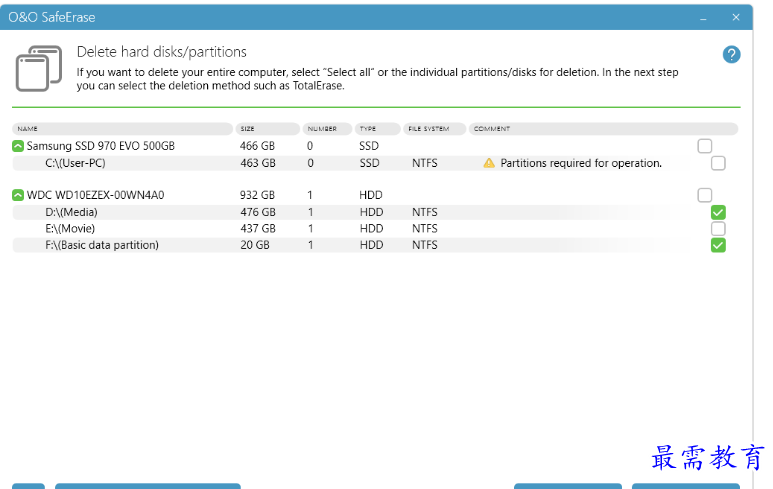773x489 pixels.
Task: Click the hard disks/partitions stacked windows icon
Action: [x=38, y=69]
